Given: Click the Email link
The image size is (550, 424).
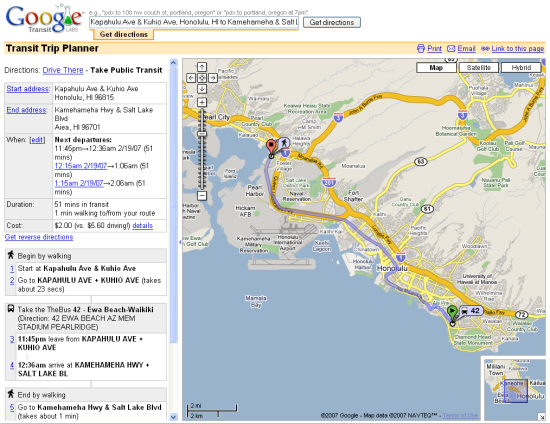Looking at the screenshot, I should tap(466, 48).
